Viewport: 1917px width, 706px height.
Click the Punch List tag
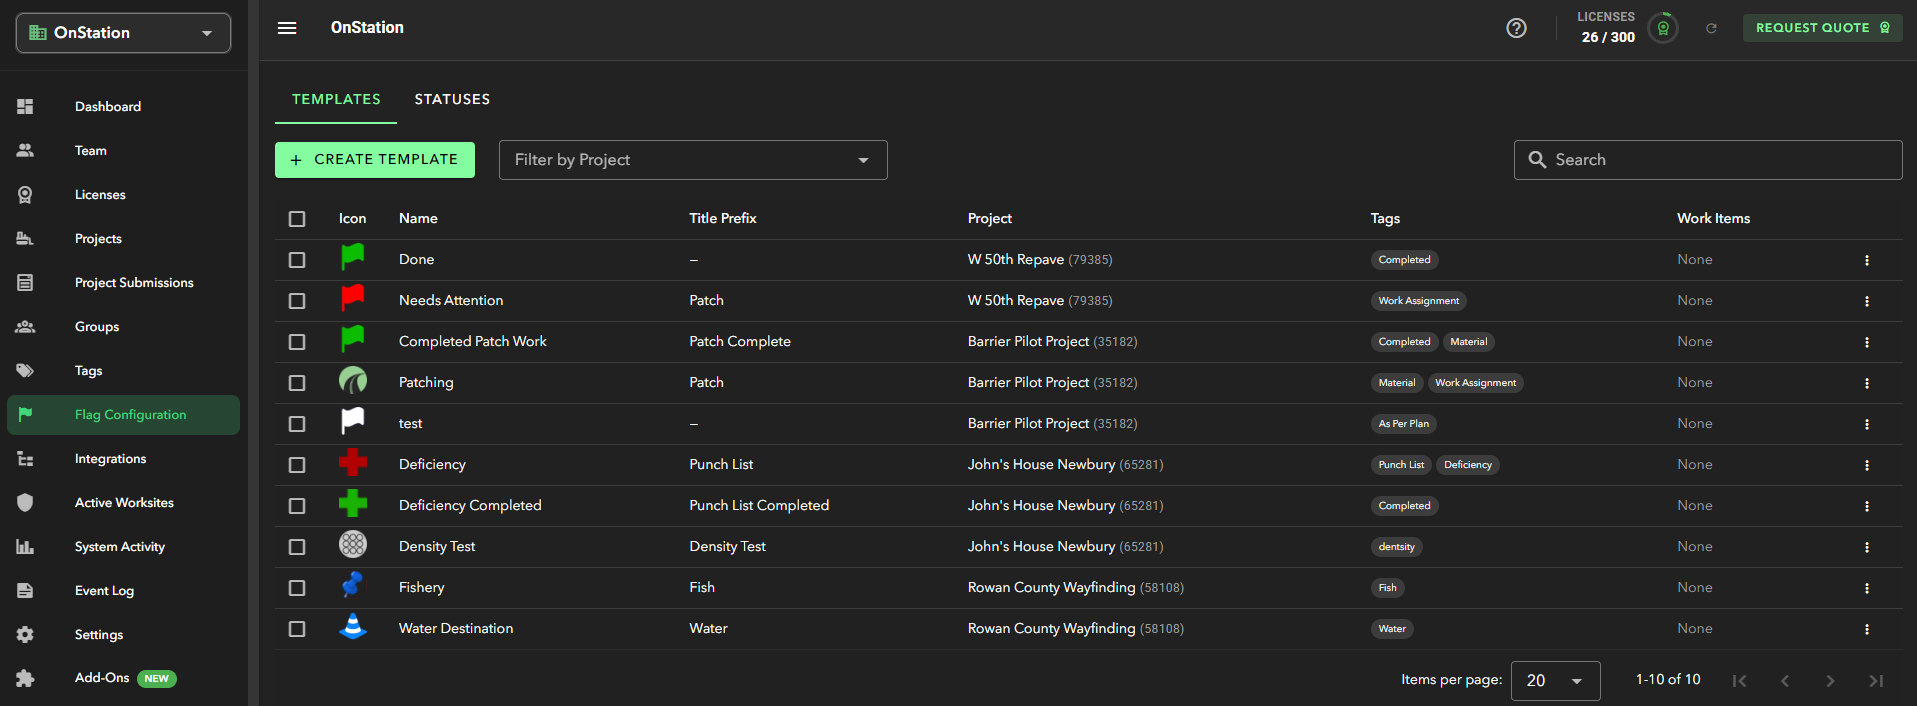tap(1401, 465)
